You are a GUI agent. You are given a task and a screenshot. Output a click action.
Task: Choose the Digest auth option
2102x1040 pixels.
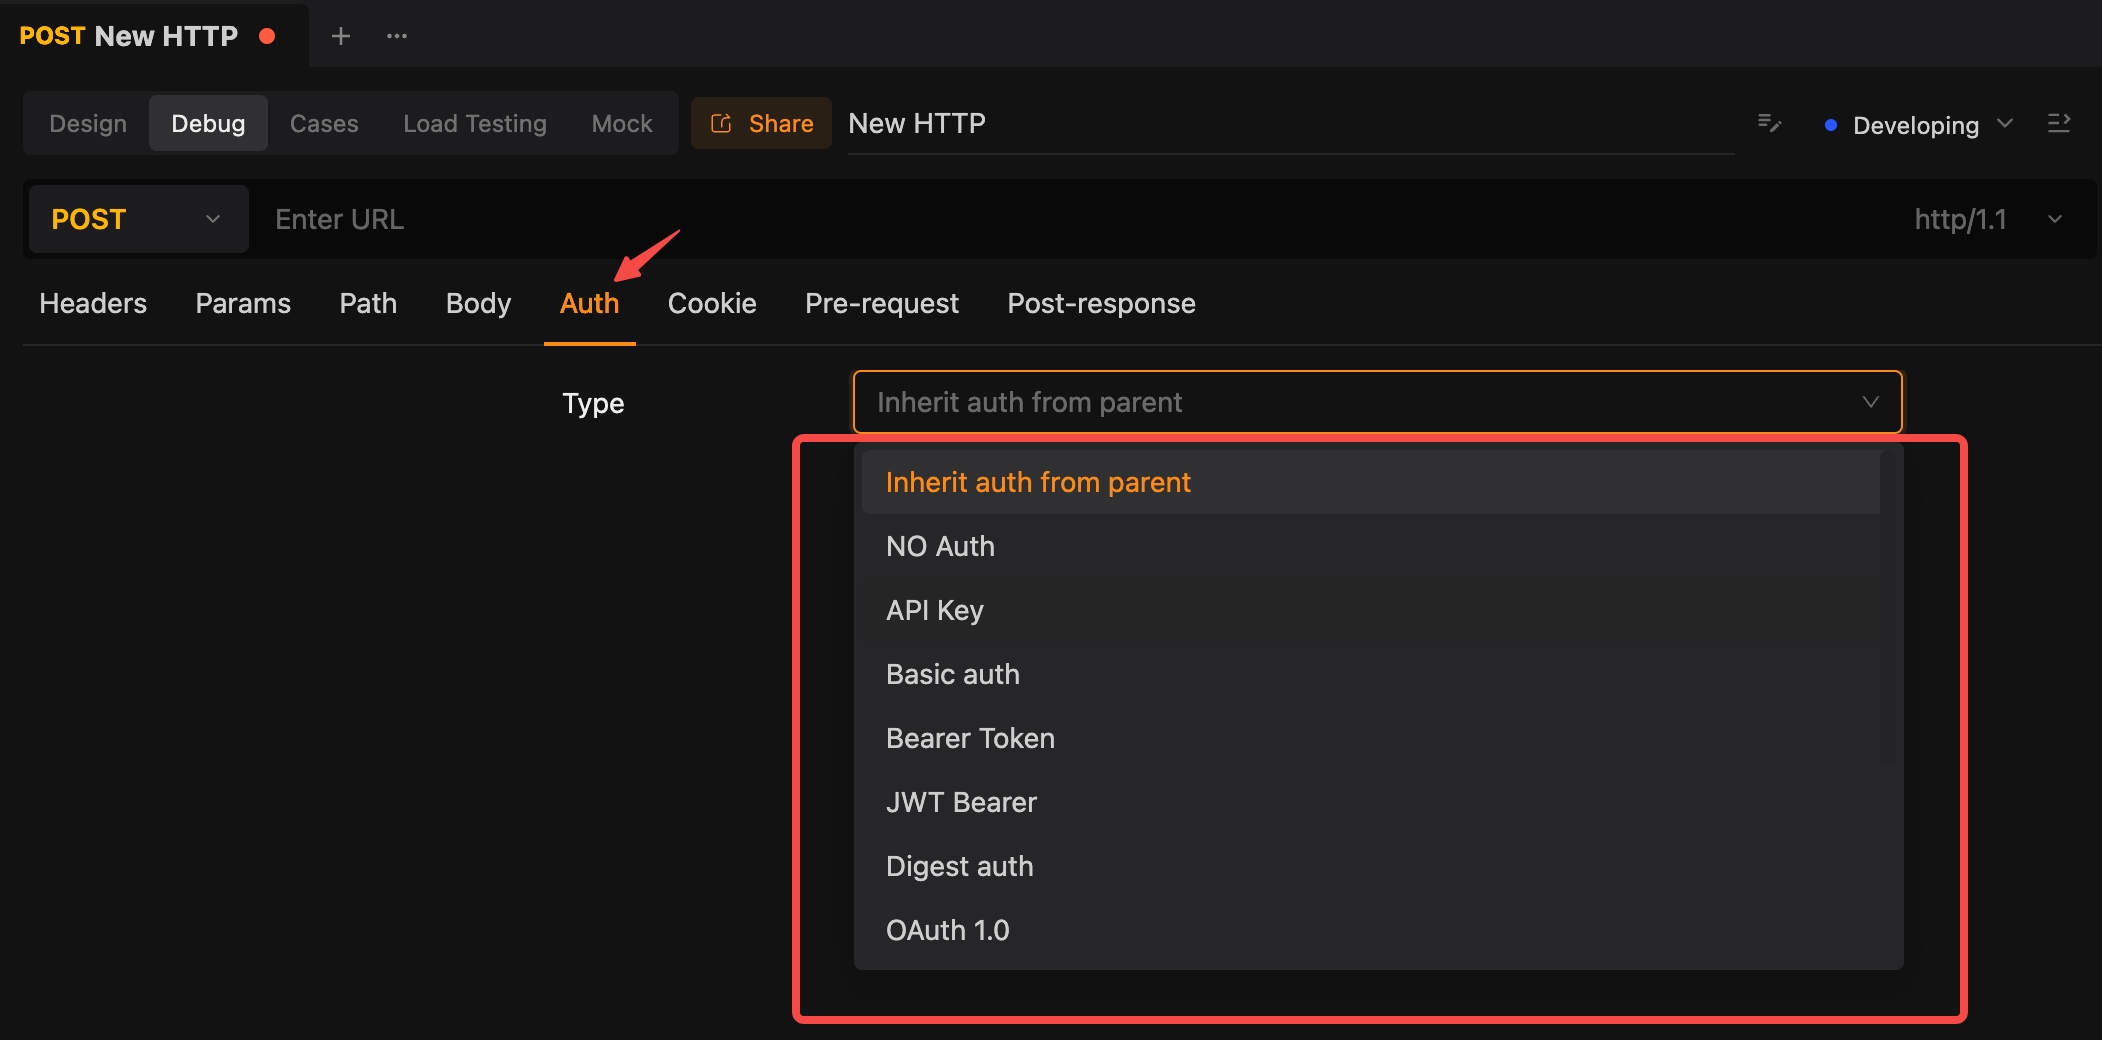pos(1371,866)
